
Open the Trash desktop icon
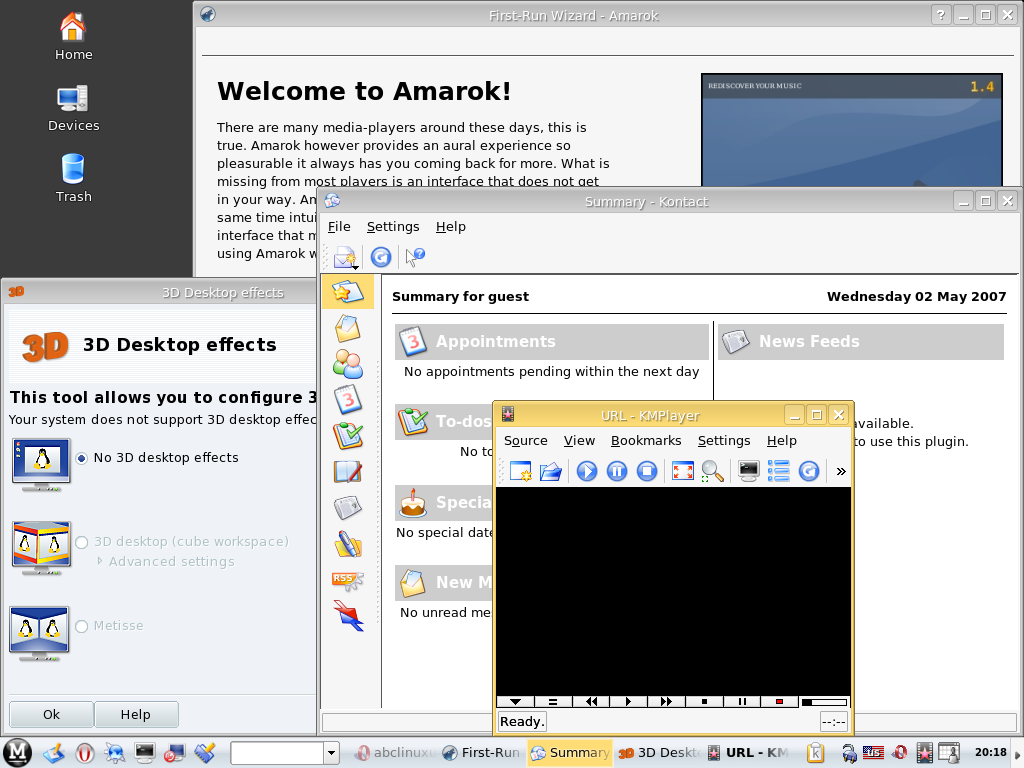coord(72,178)
